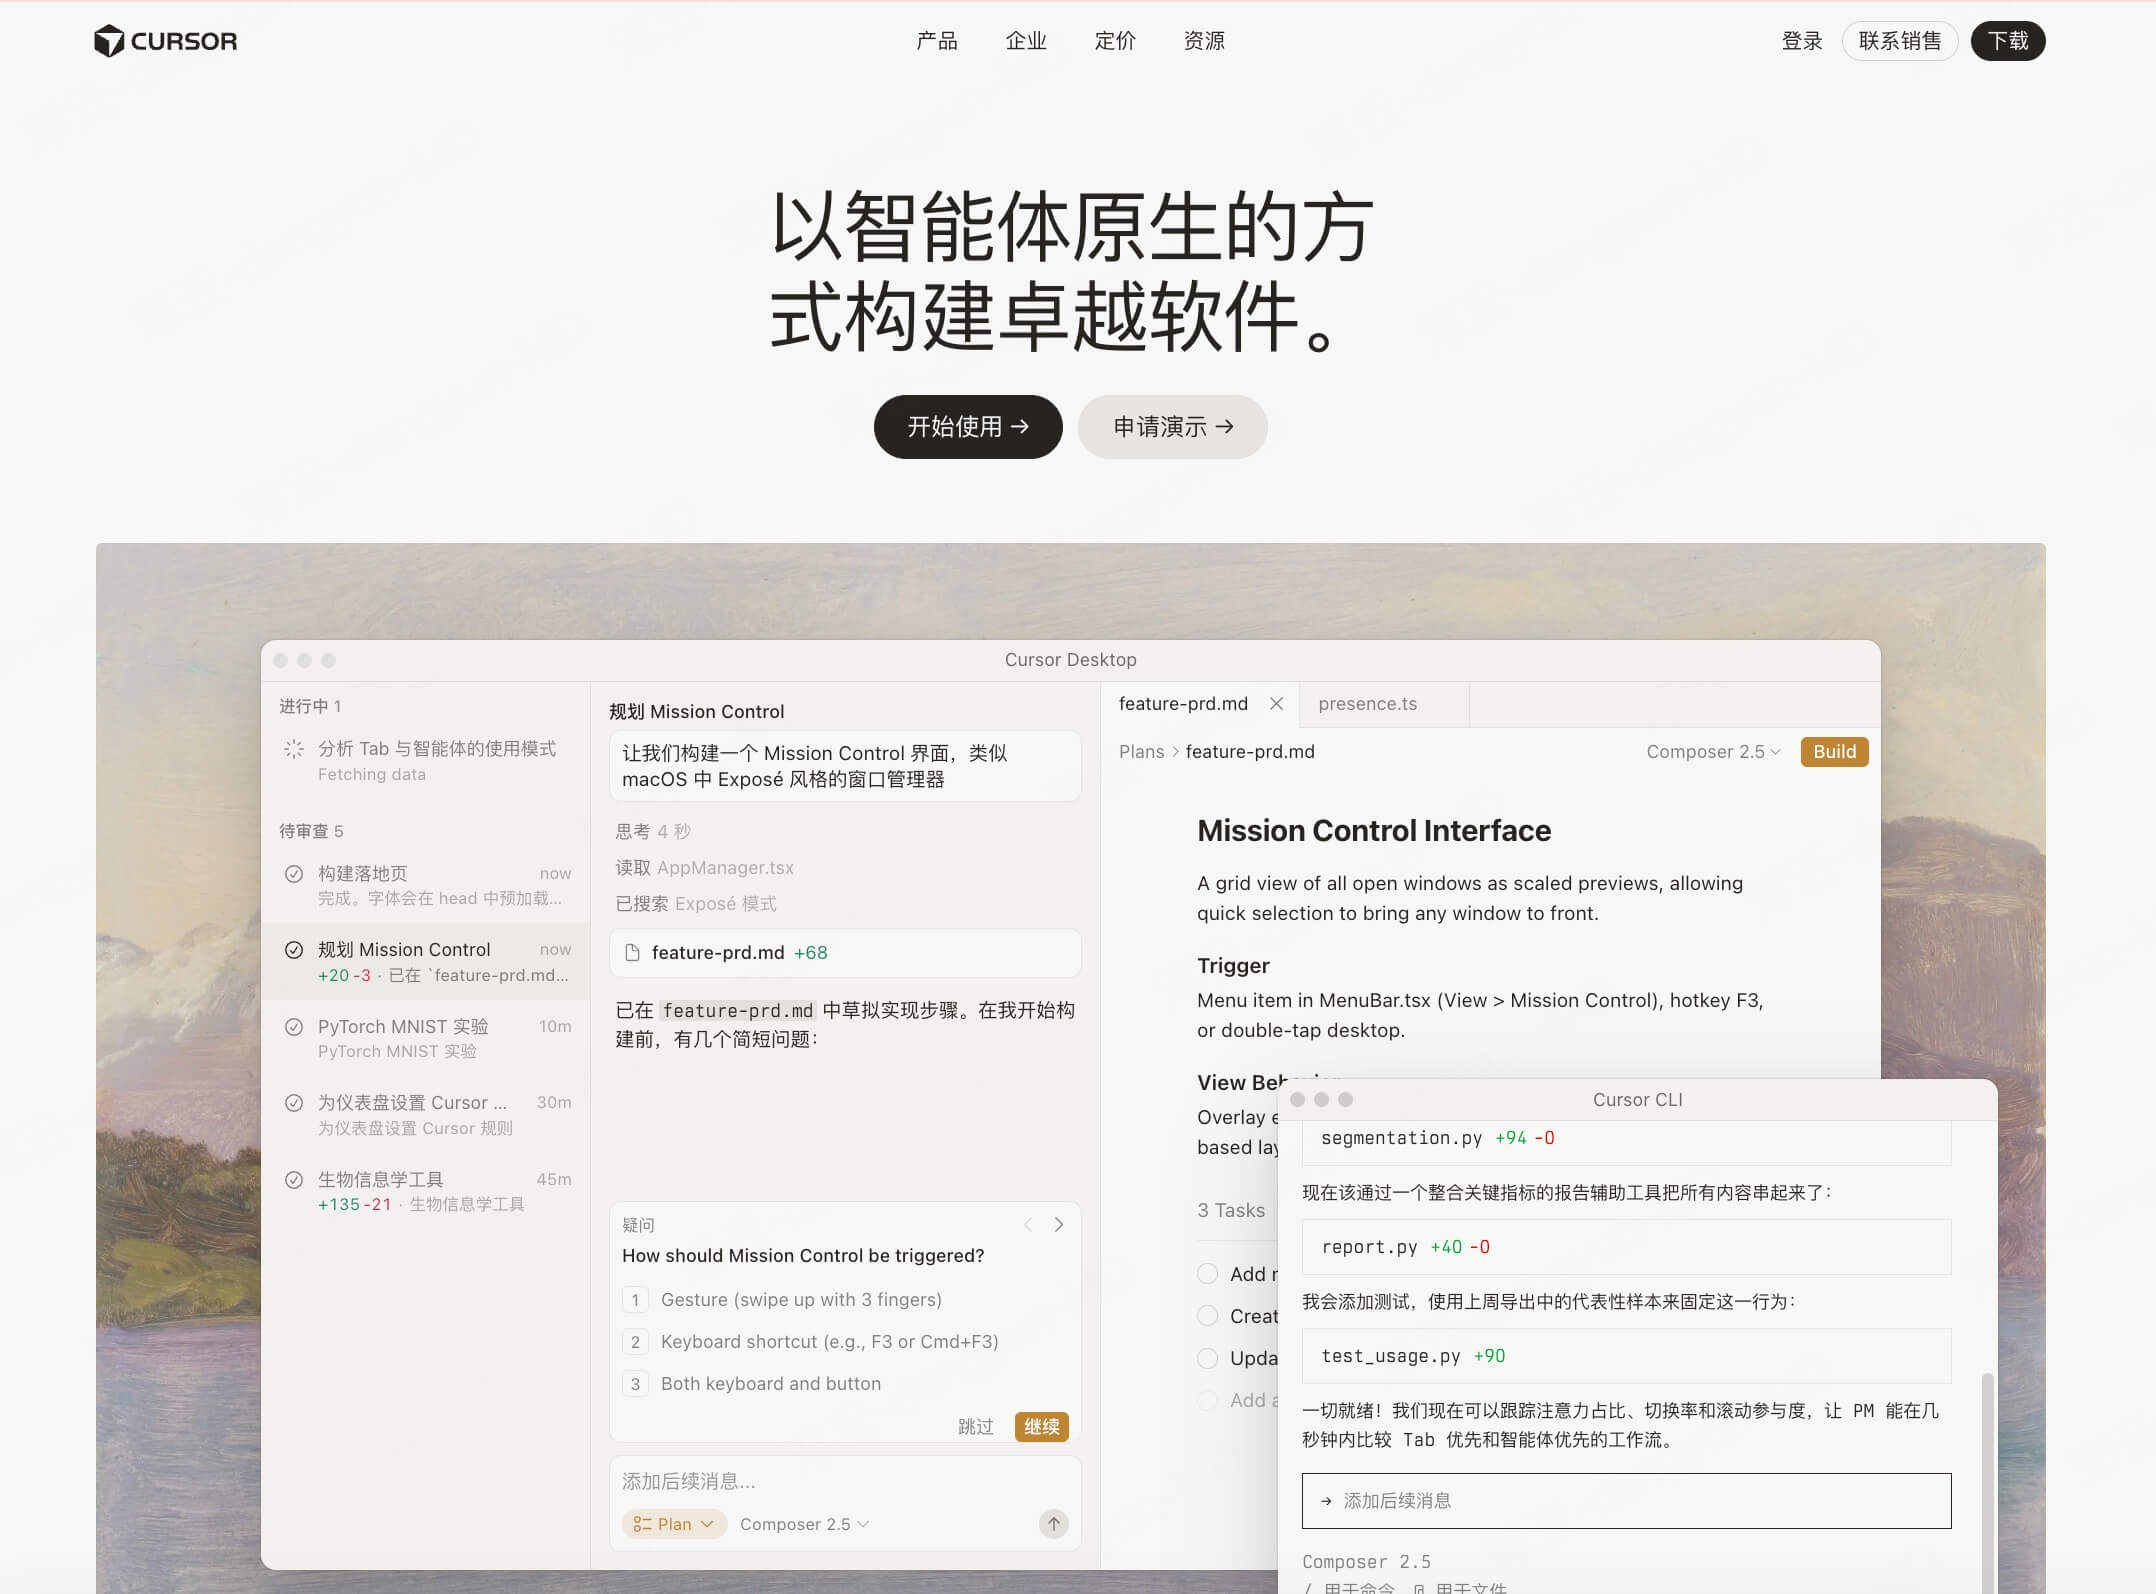Click the Build button
2156x1594 pixels.
point(1835,752)
